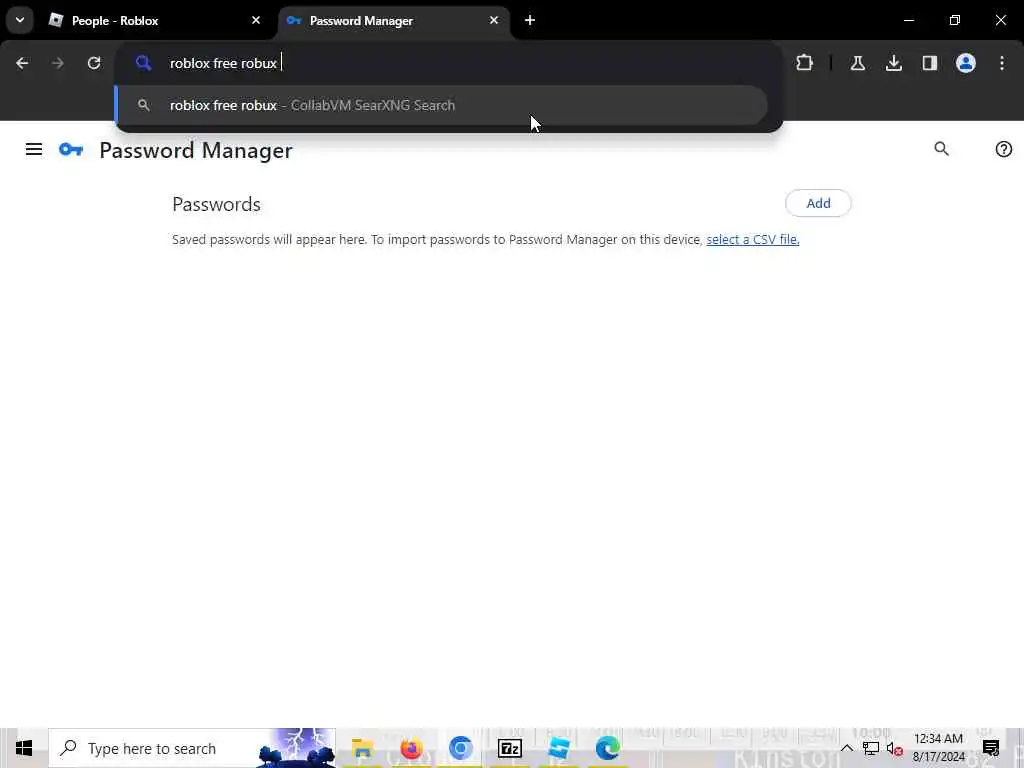1024x768 pixels.
Task: Open File Explorer from taskbar
Action: 362,748
